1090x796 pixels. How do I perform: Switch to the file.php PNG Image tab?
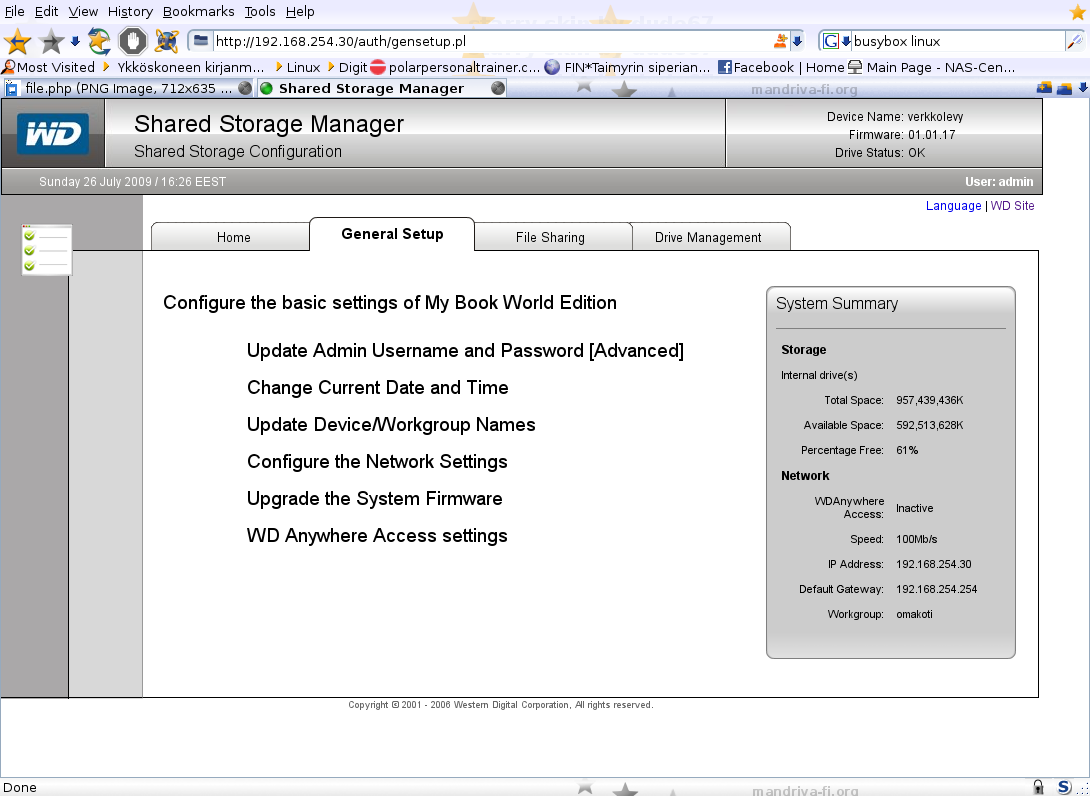[129, 88]
